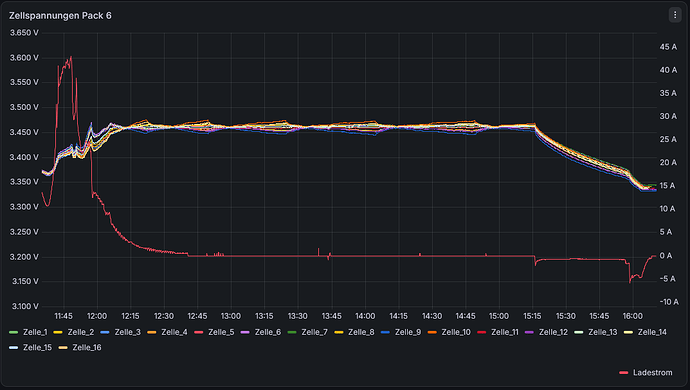Click the 3.650 V axis label
Screen dimensions: 690x390
24,33
